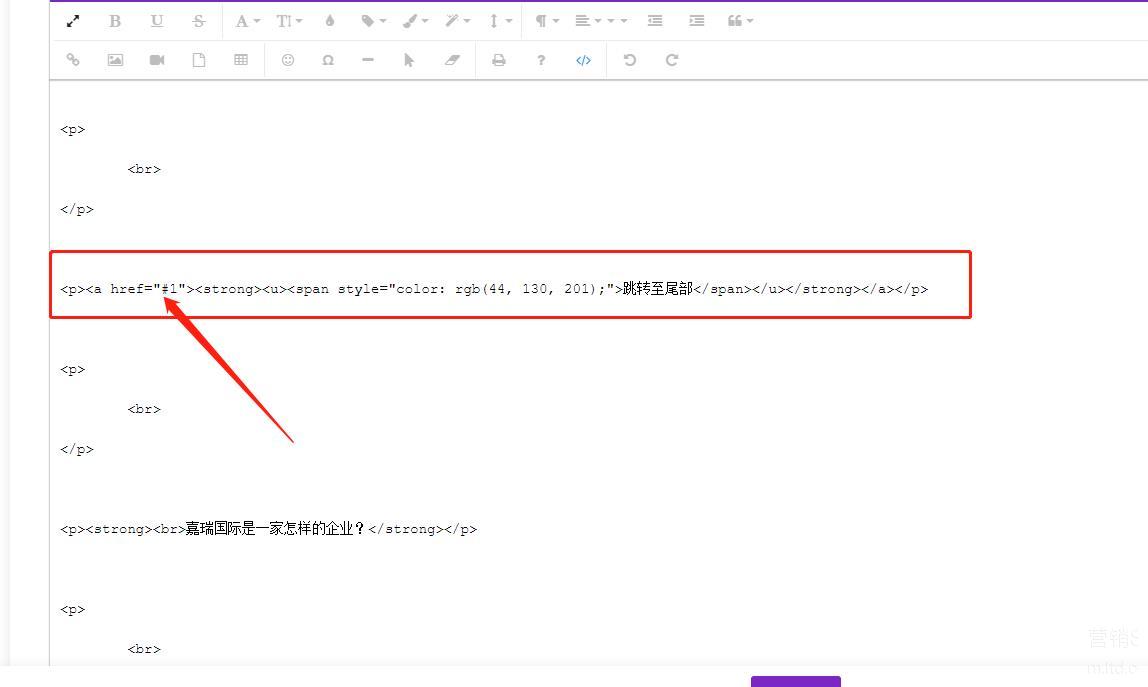
Task: Insert a table
Action: (241, 60)
